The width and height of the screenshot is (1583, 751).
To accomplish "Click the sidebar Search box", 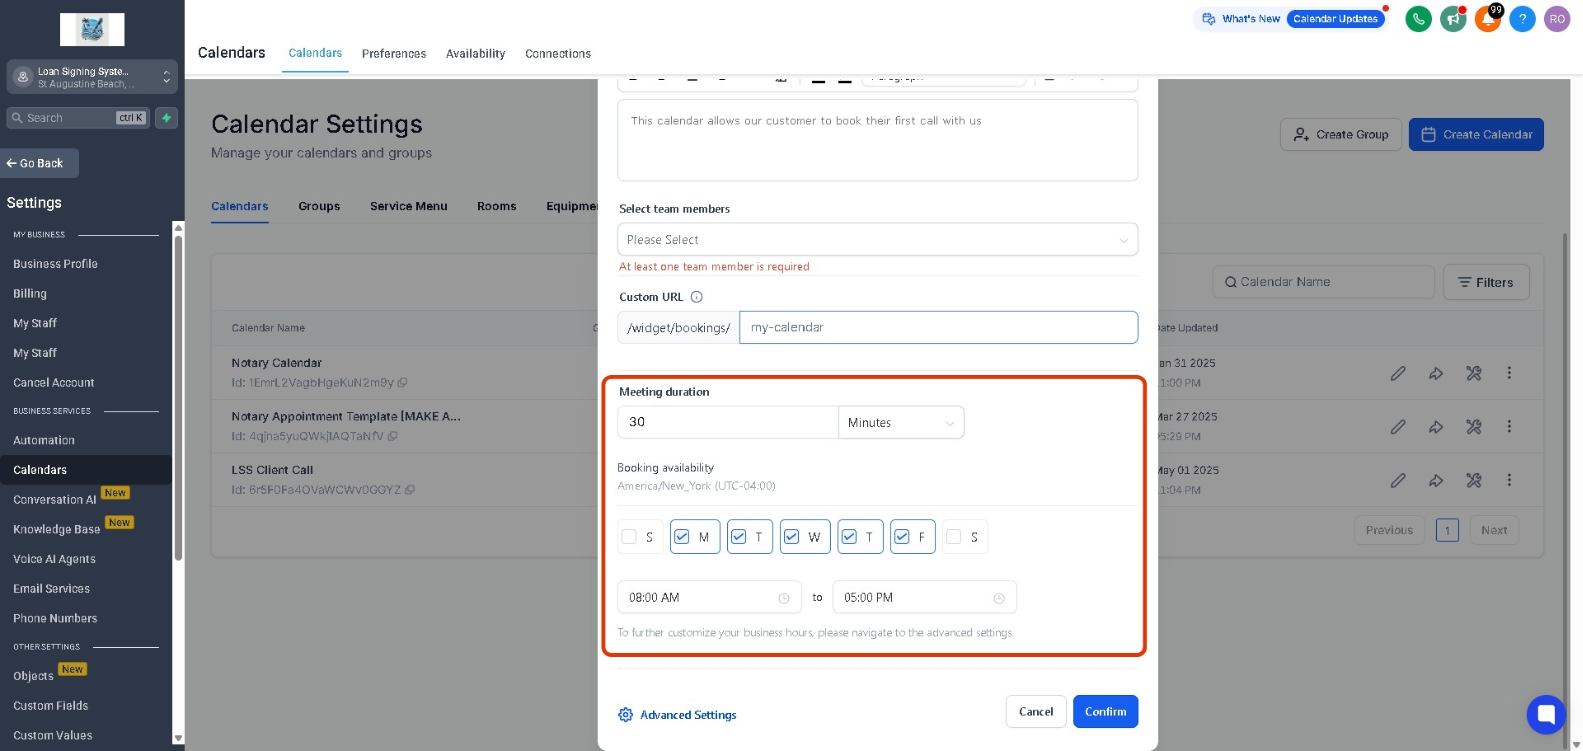I will point(78,118).
